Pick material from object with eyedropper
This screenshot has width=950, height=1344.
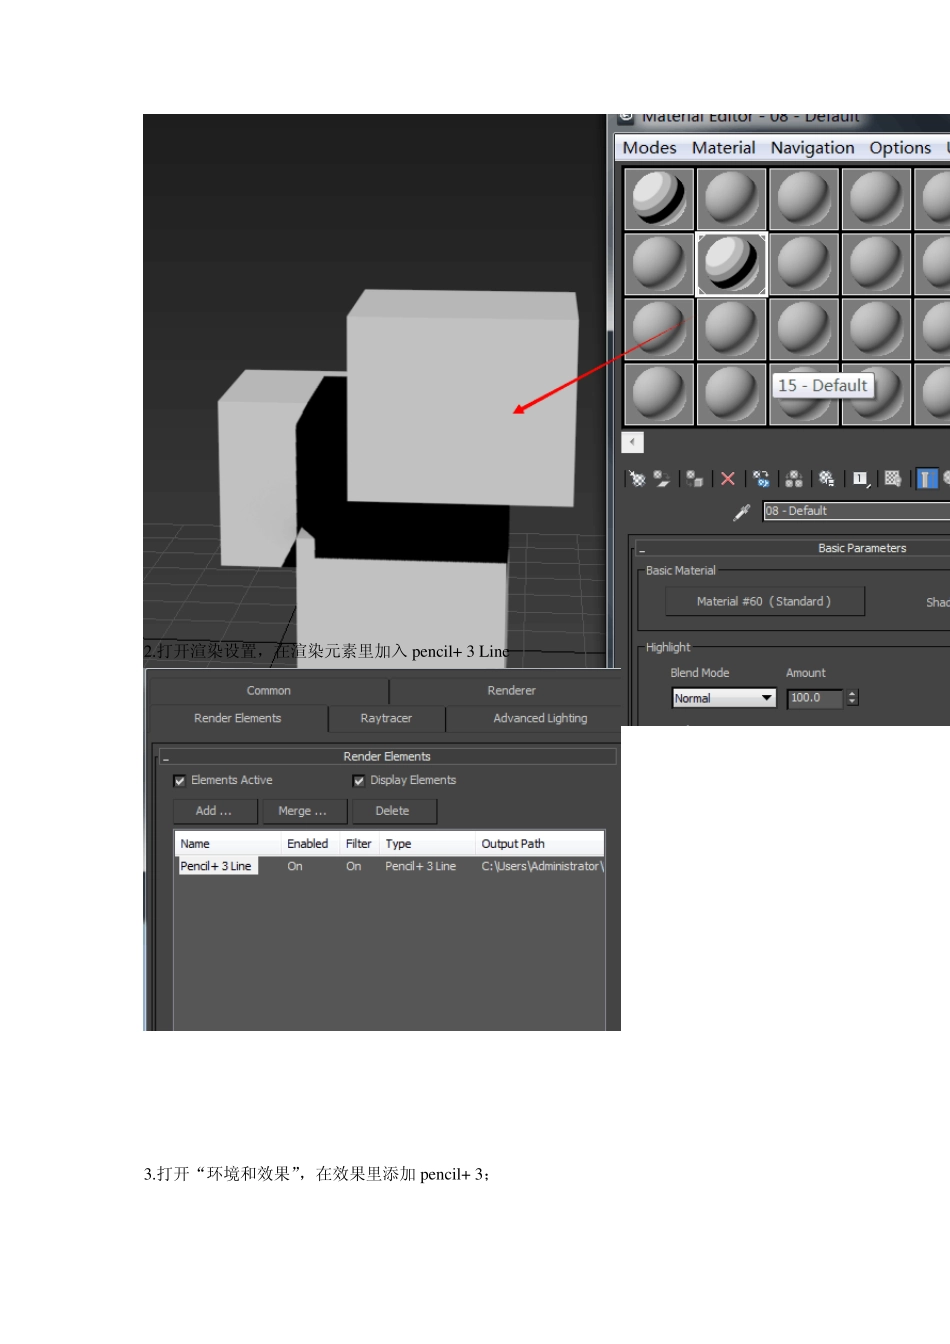pyautogui.click(x=742, y=511)
